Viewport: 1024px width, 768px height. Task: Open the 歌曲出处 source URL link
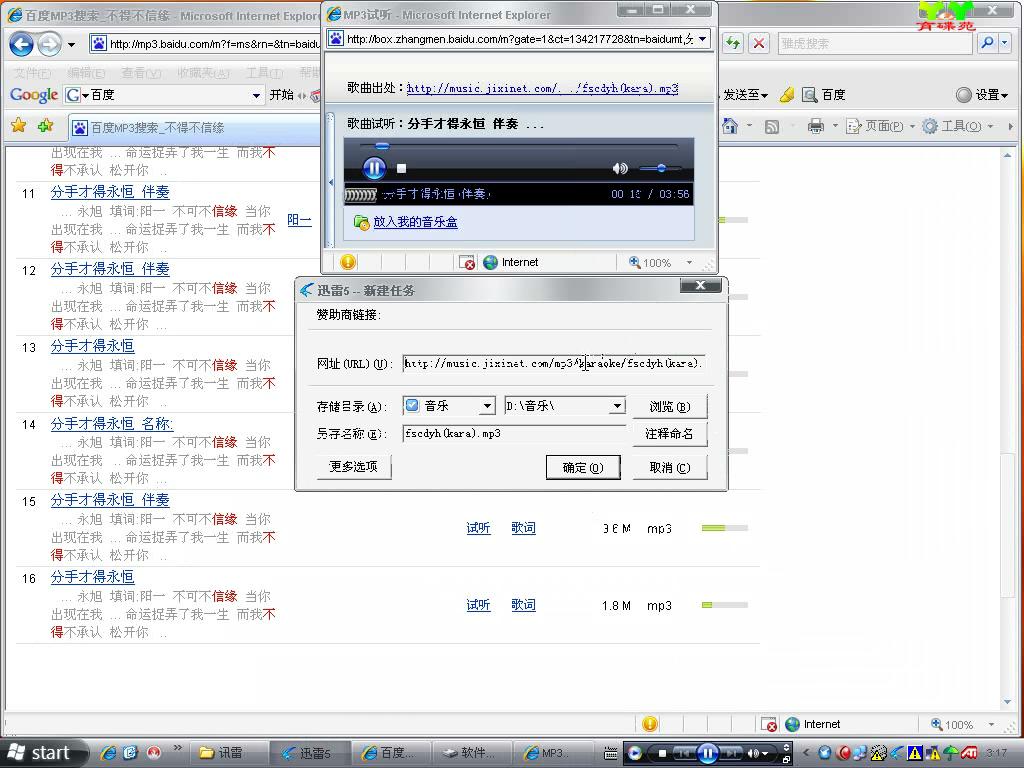(x=542, y=88)
